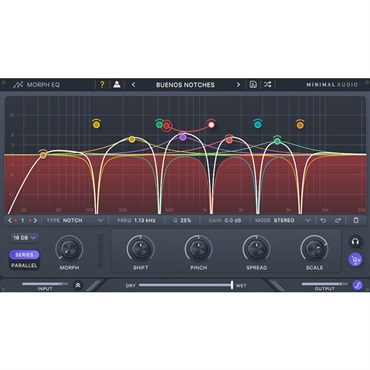
Task: Delete selected band with trash icon
Action: click(356, 220)
